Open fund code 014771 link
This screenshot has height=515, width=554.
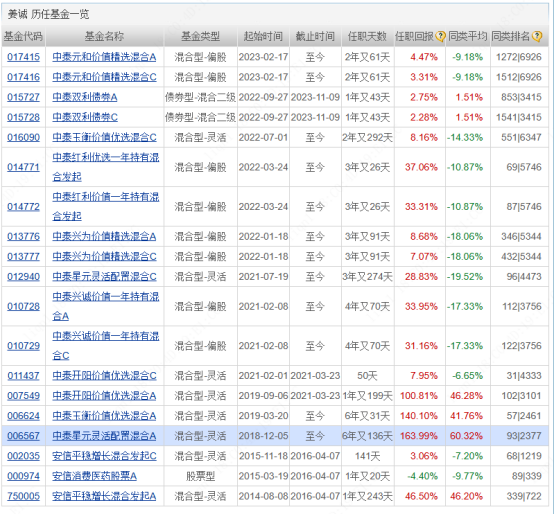(x=23, y=167)
